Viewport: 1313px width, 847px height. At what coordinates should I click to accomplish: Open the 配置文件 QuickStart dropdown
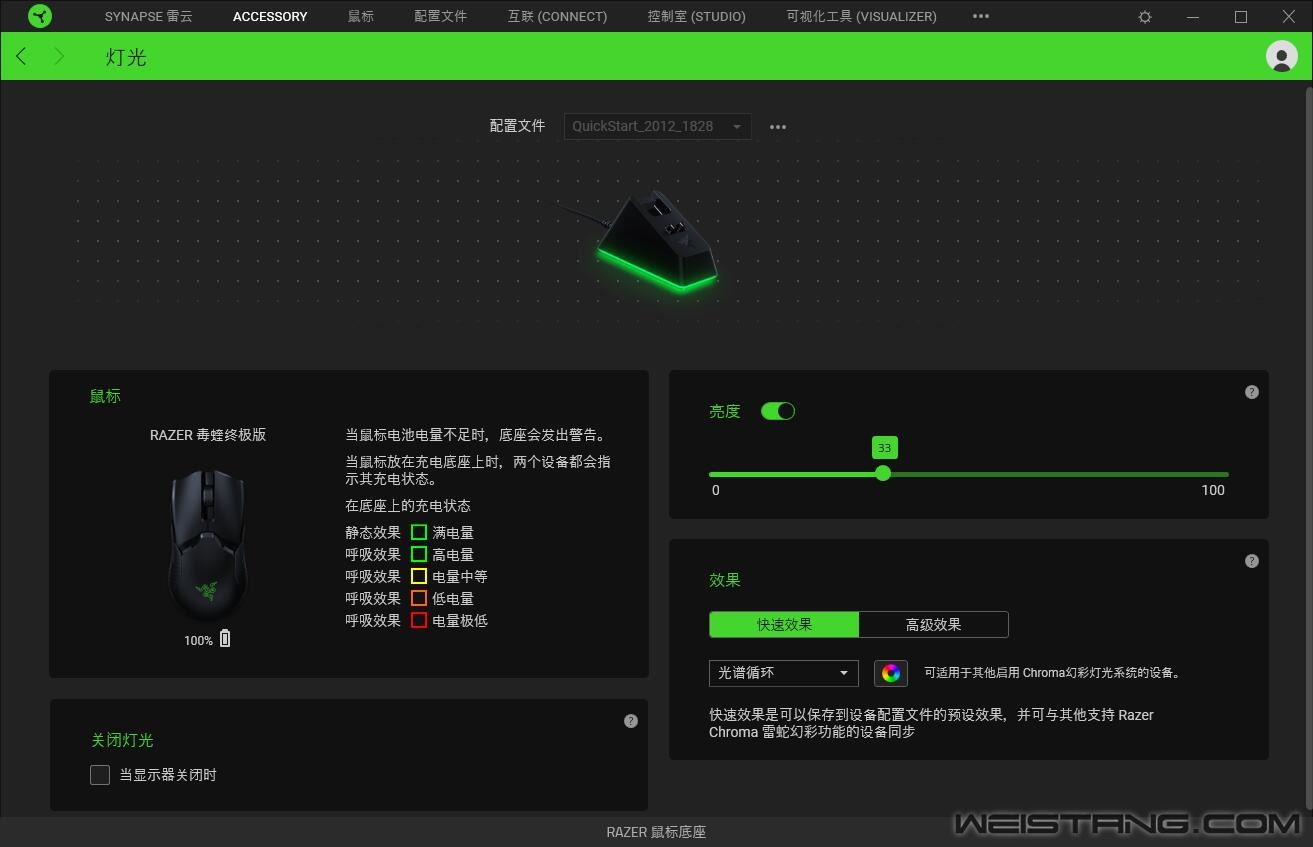[x=658, y=126]
